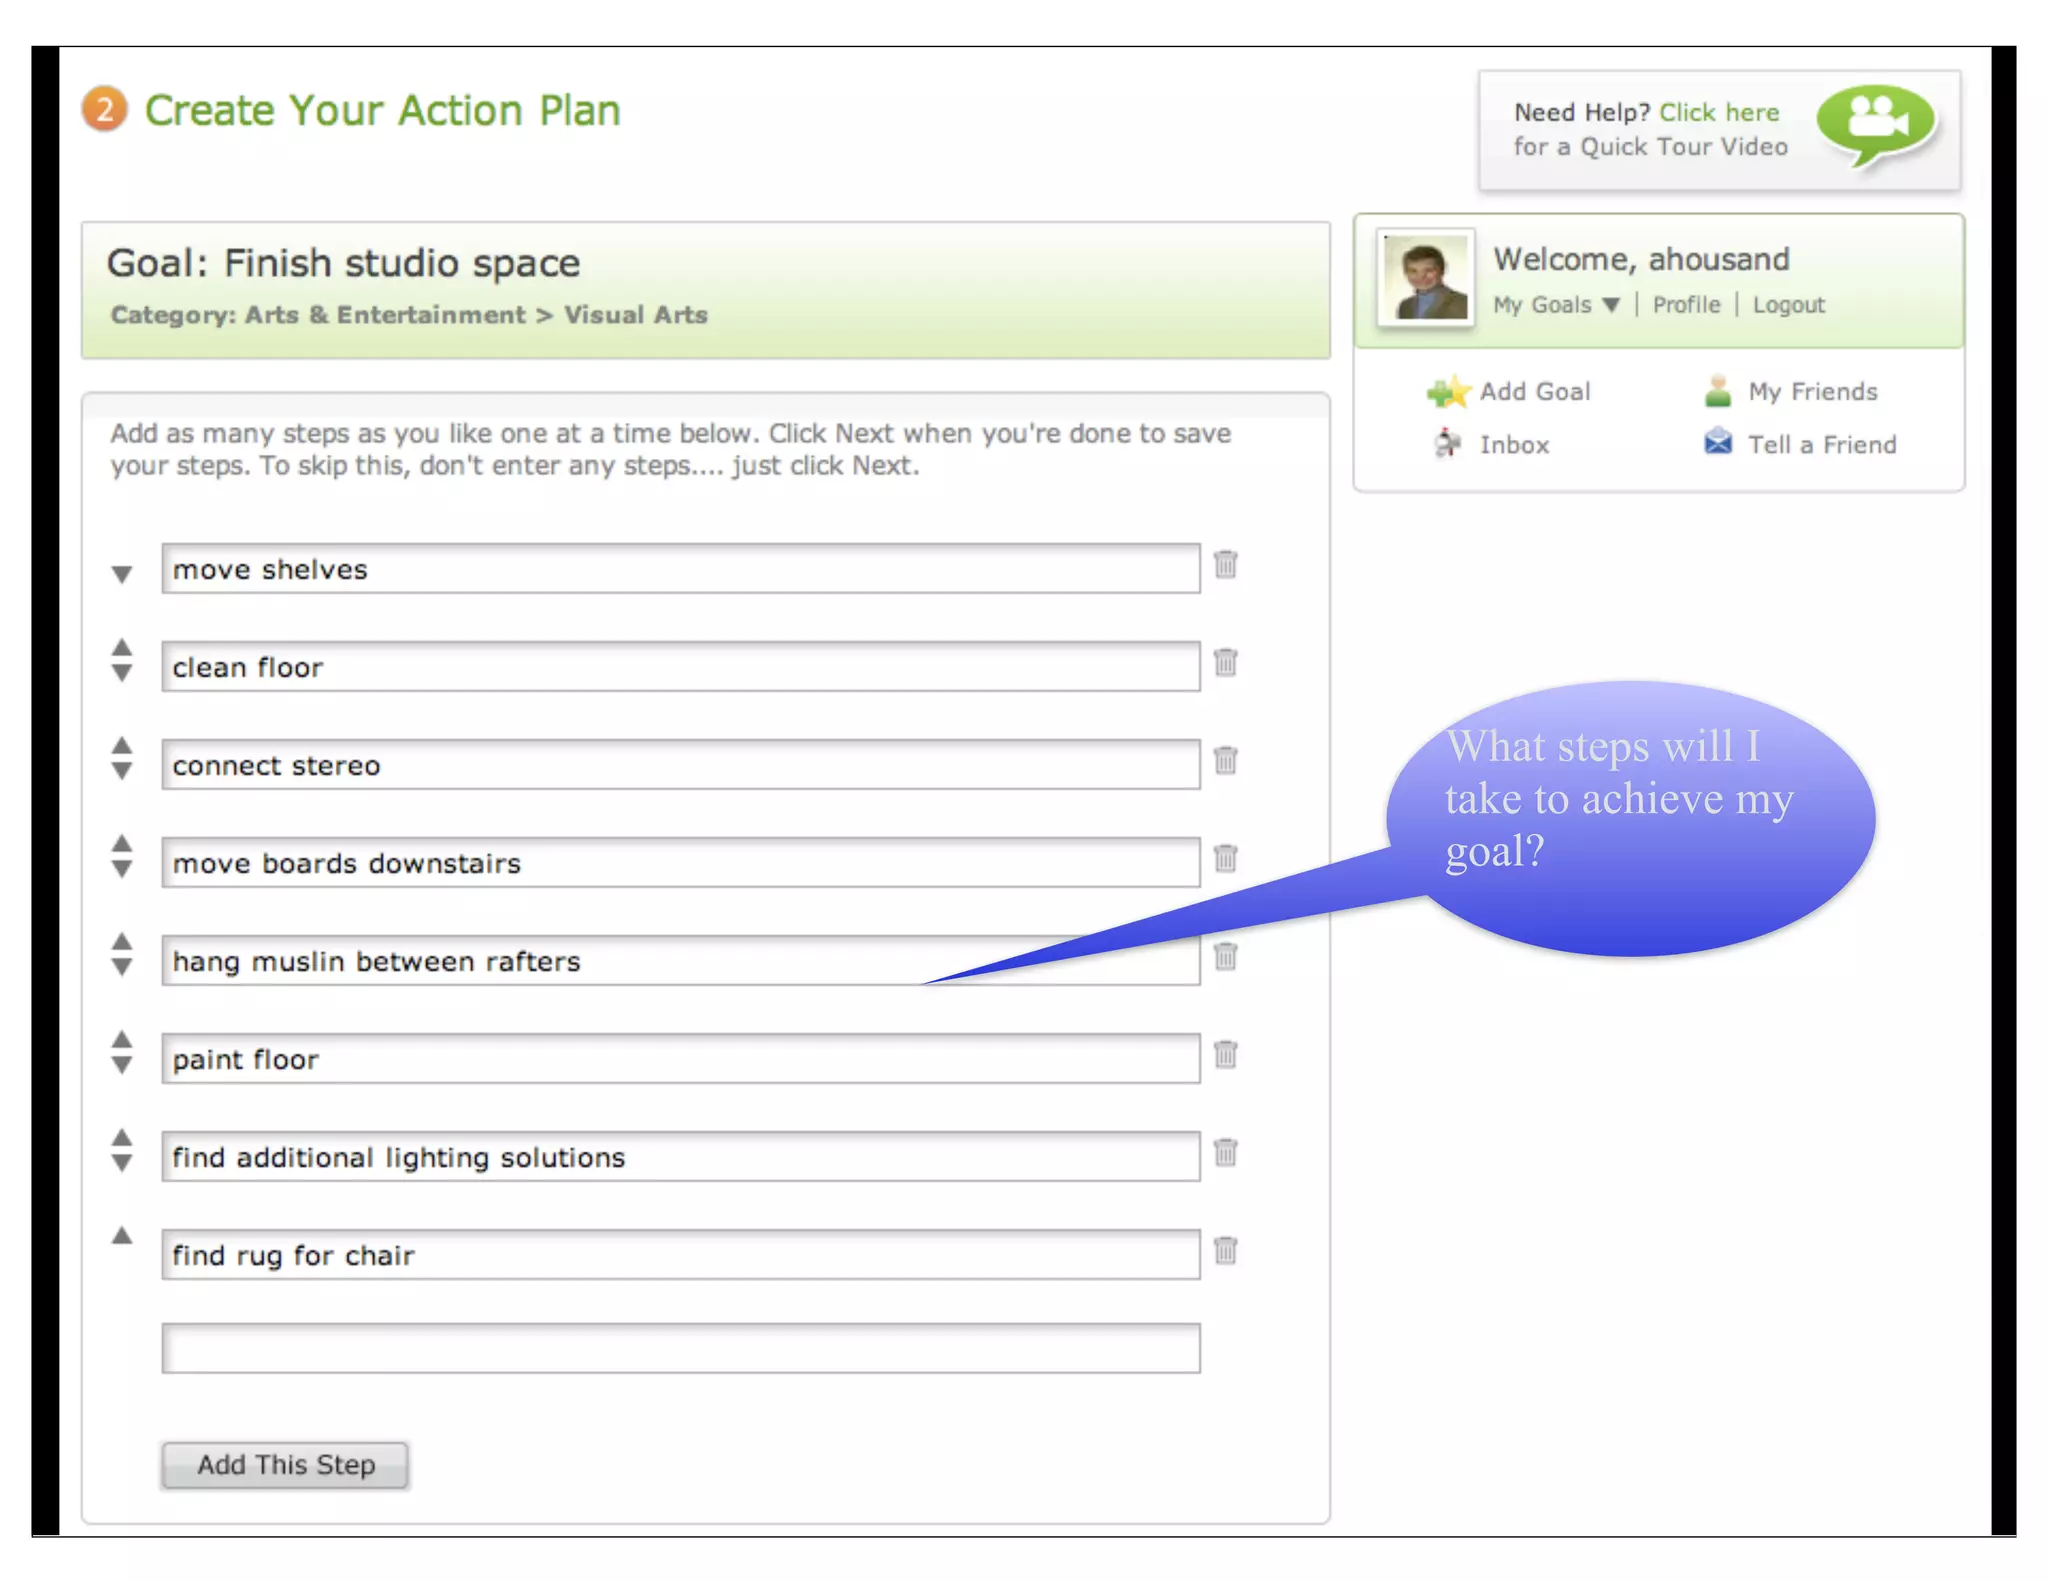Move 'paint floor' step down with arrow
Viewport: 2048px width, 1582px height.
(x=122, y=1066)
